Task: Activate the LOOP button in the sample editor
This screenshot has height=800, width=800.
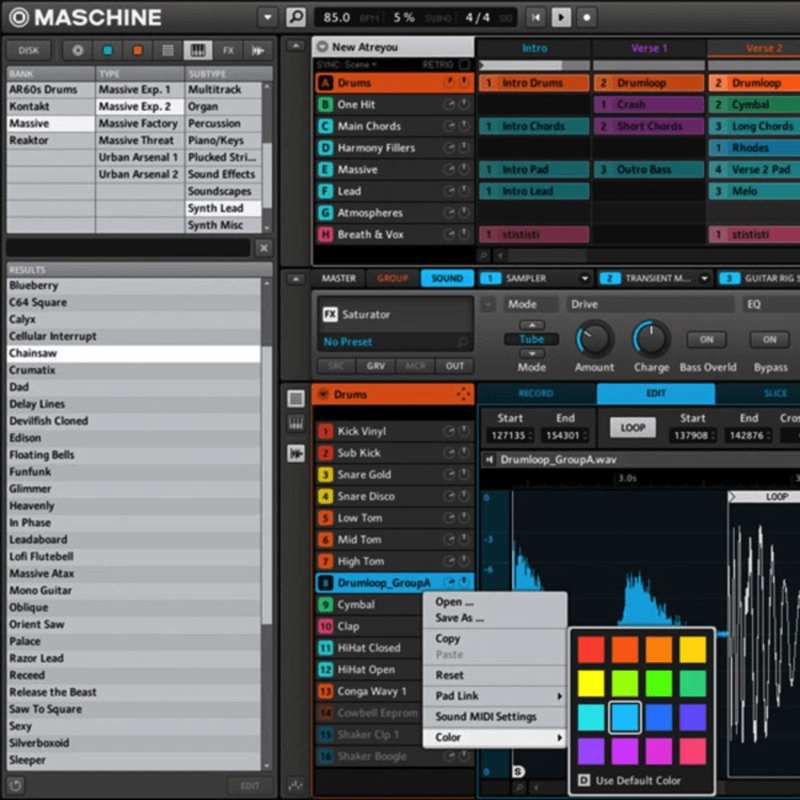Action: tap(631, 426)
